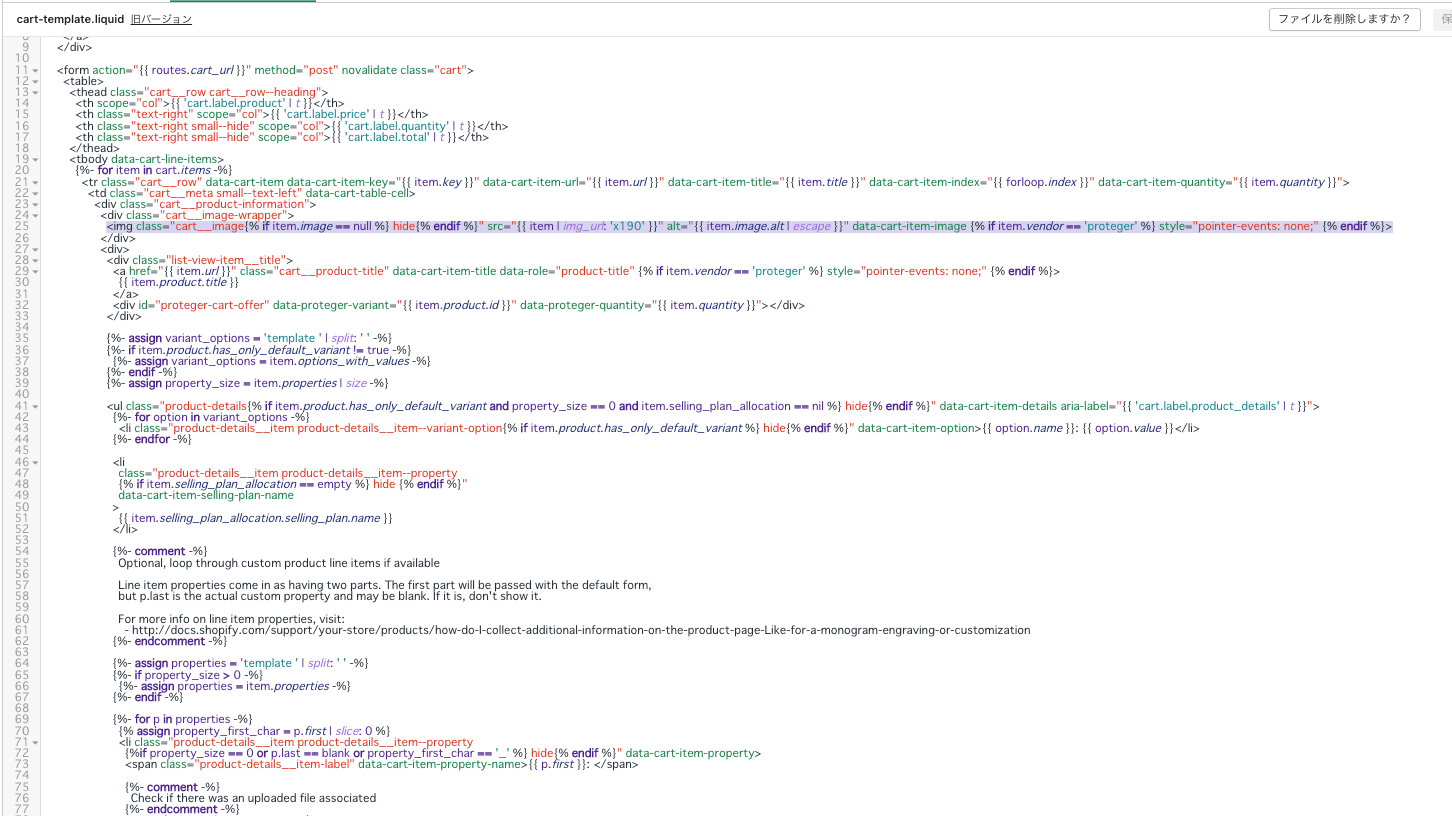Fold cart__image-wrapper div at line 24
Image resolution: width=1452 pixels, height=816 pixels.
35,216
